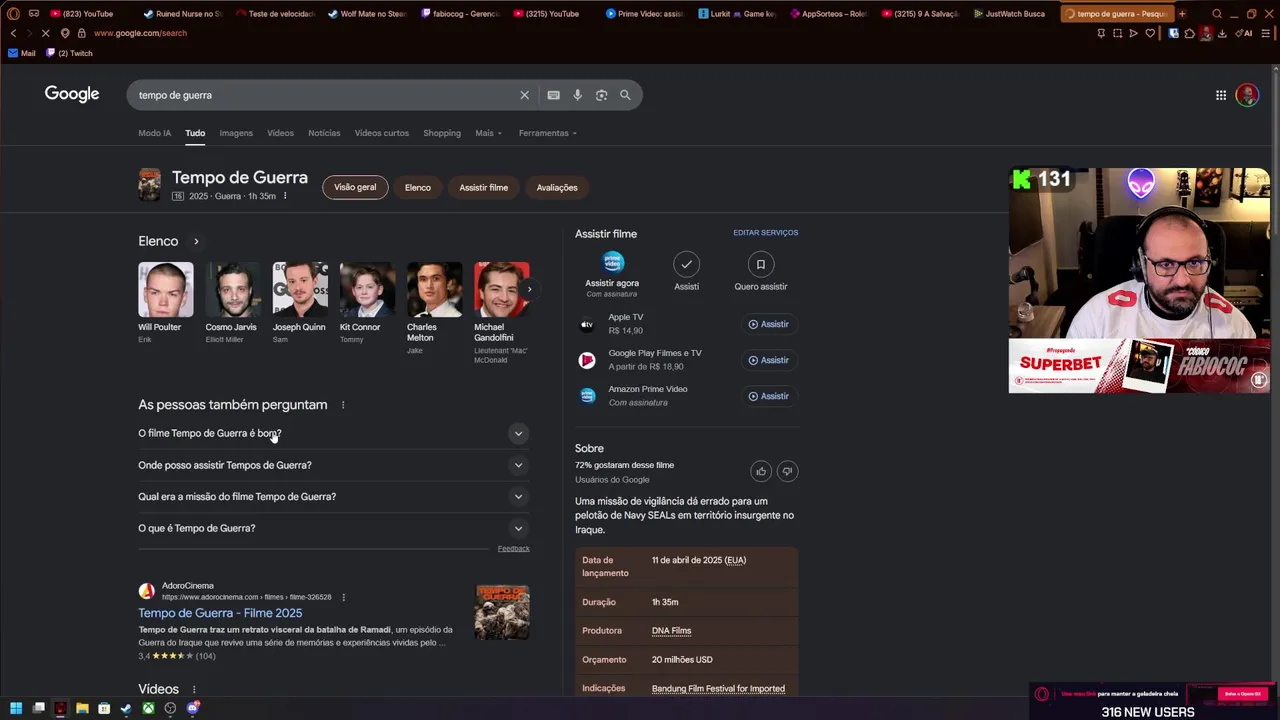
Task: Click 'Assistir' for Amazon Prime Video
Action: click(768, 396)
